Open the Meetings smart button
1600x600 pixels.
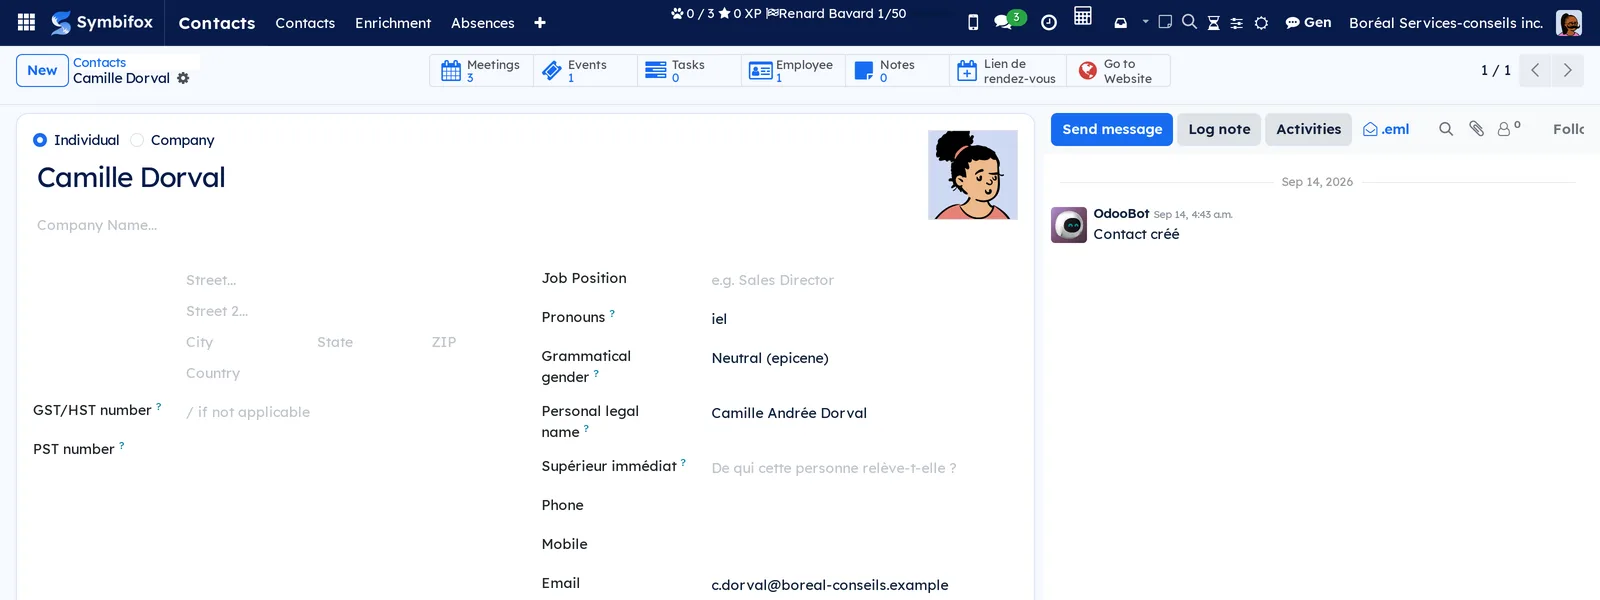(481, 70)
